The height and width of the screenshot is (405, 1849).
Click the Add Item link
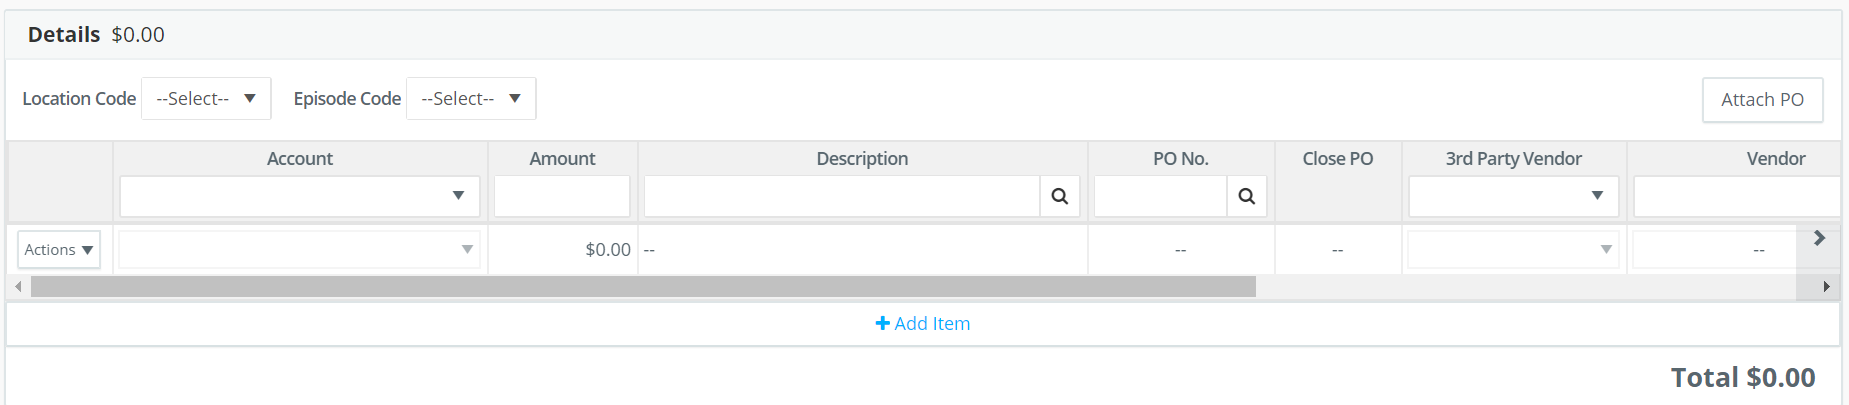tap(923, 323)
